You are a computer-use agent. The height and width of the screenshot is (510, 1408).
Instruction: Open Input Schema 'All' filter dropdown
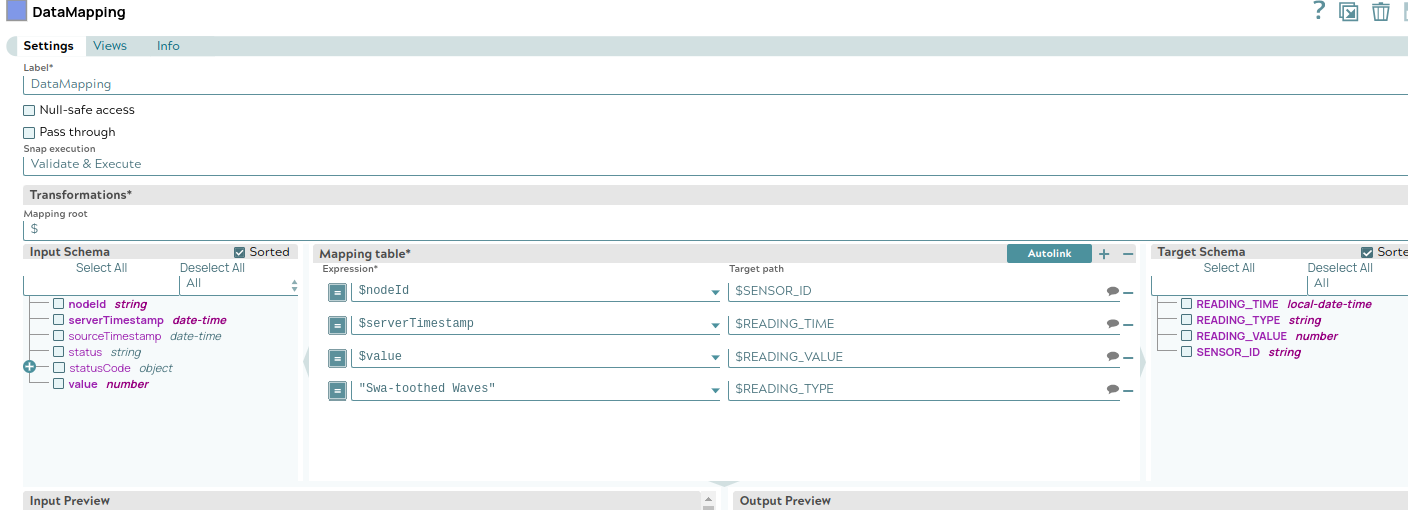click(240, 284)
